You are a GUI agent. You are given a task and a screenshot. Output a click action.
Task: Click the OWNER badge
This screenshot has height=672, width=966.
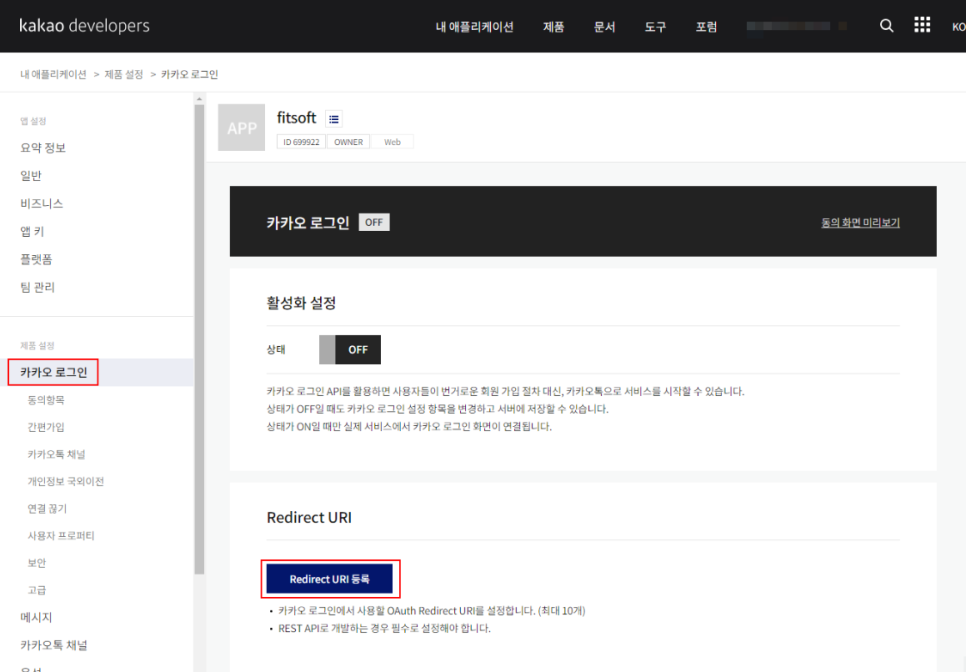click(349, 142)
